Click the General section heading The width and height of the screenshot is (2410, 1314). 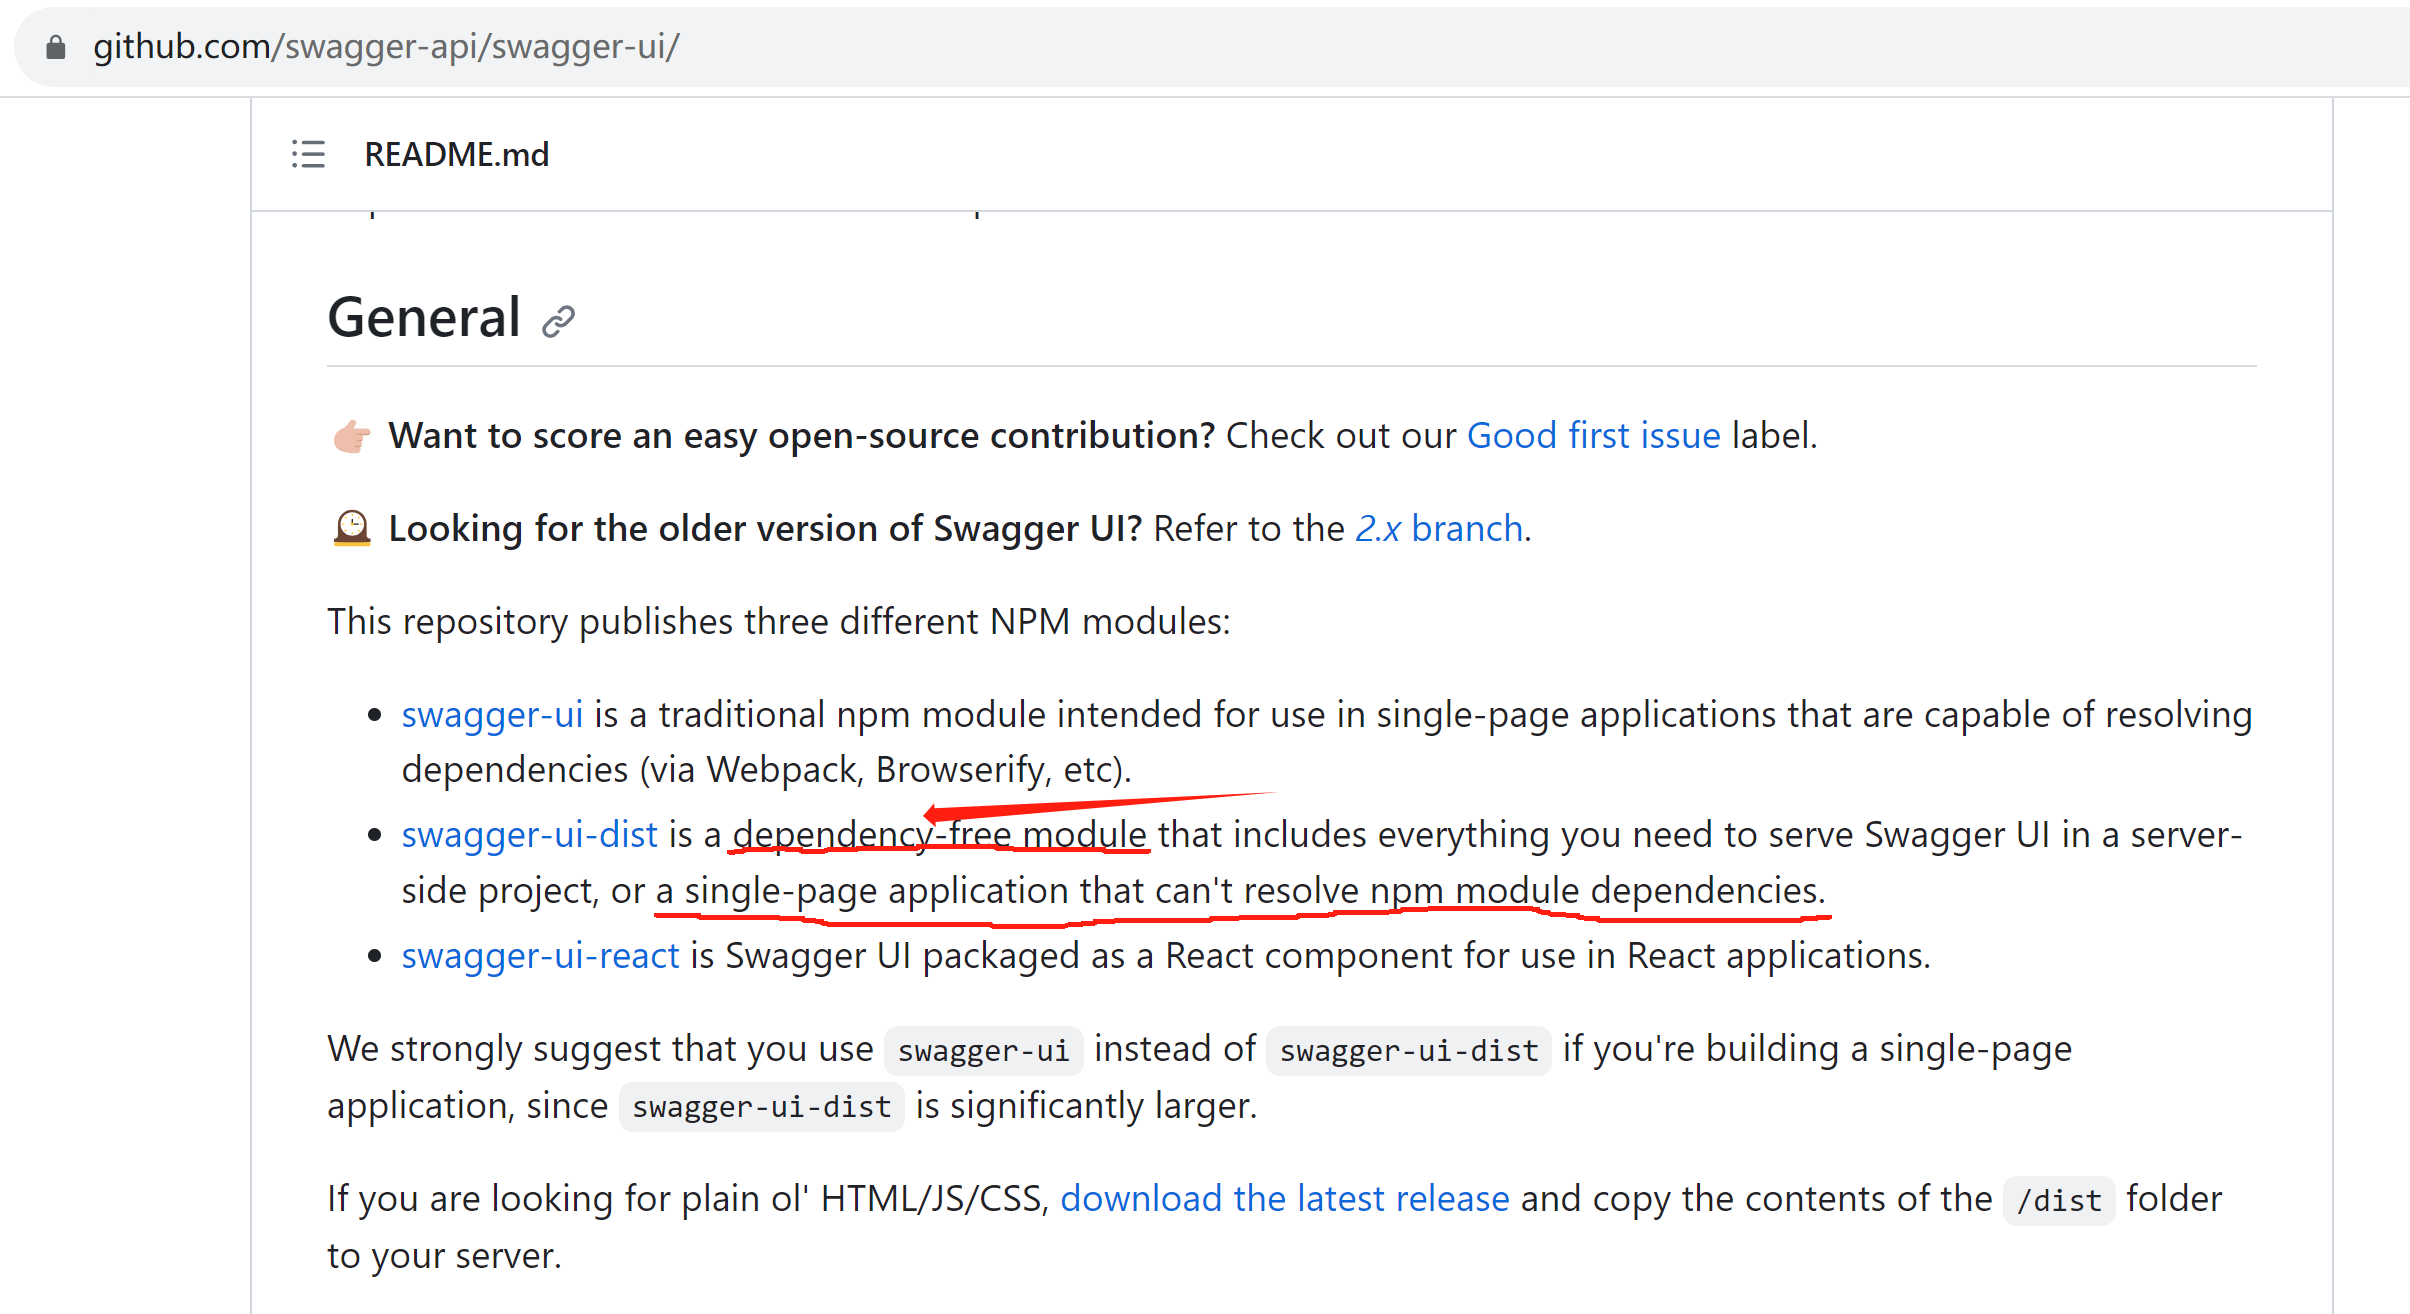pyautogui.click(x=424, y=318)
